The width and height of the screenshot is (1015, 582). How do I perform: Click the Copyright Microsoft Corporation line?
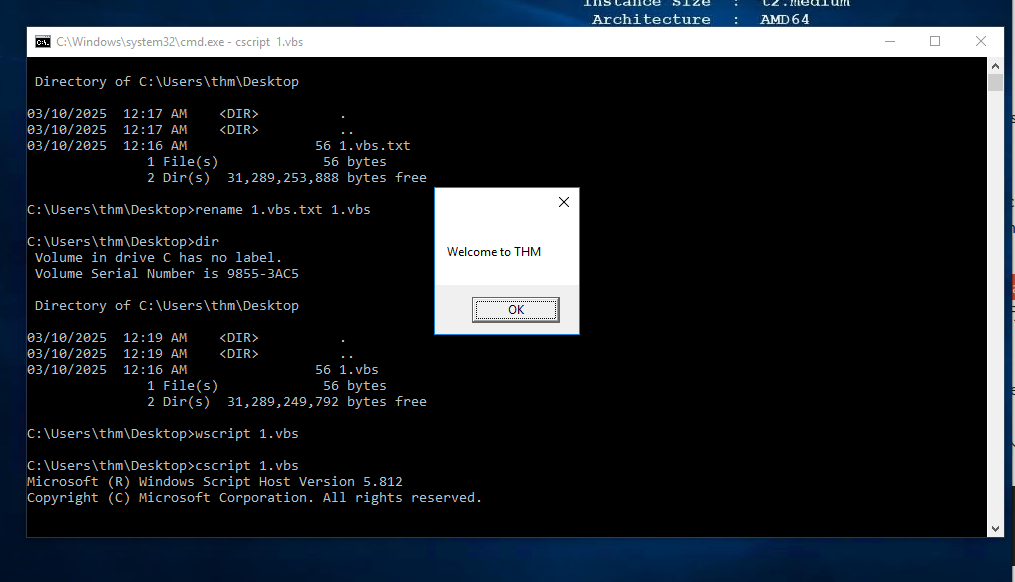[x=254, y=498]
